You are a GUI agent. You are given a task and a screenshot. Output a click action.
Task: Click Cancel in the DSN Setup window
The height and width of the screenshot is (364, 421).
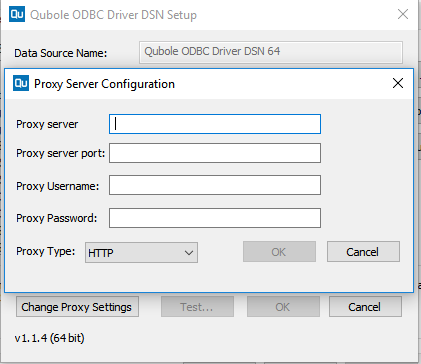click(x=365, y=307)
